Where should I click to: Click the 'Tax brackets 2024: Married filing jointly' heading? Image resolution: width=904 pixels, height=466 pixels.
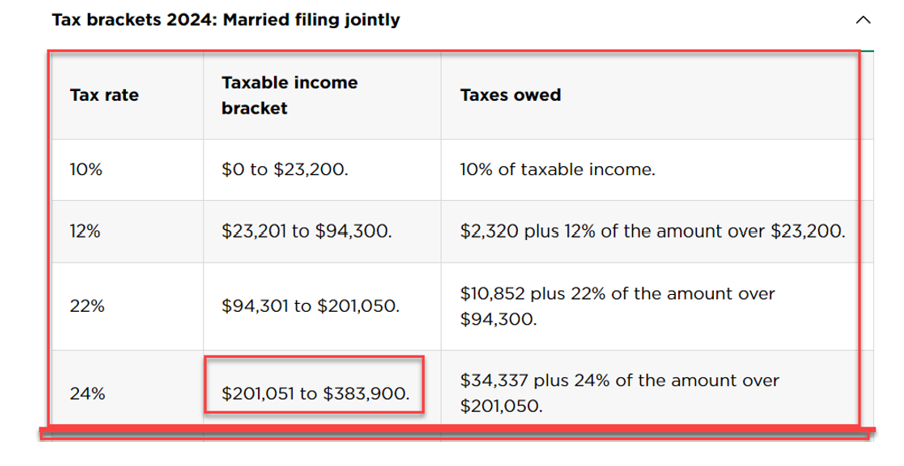[x=225, y=20]
